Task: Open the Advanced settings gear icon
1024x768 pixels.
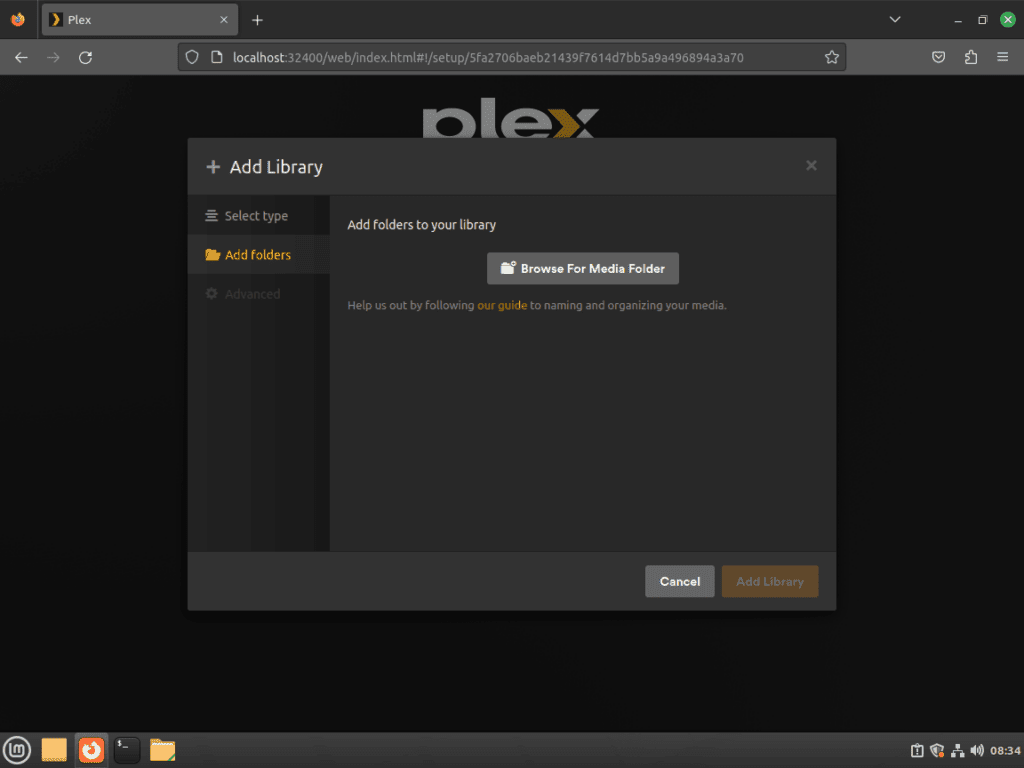Action: coord(211,293)
